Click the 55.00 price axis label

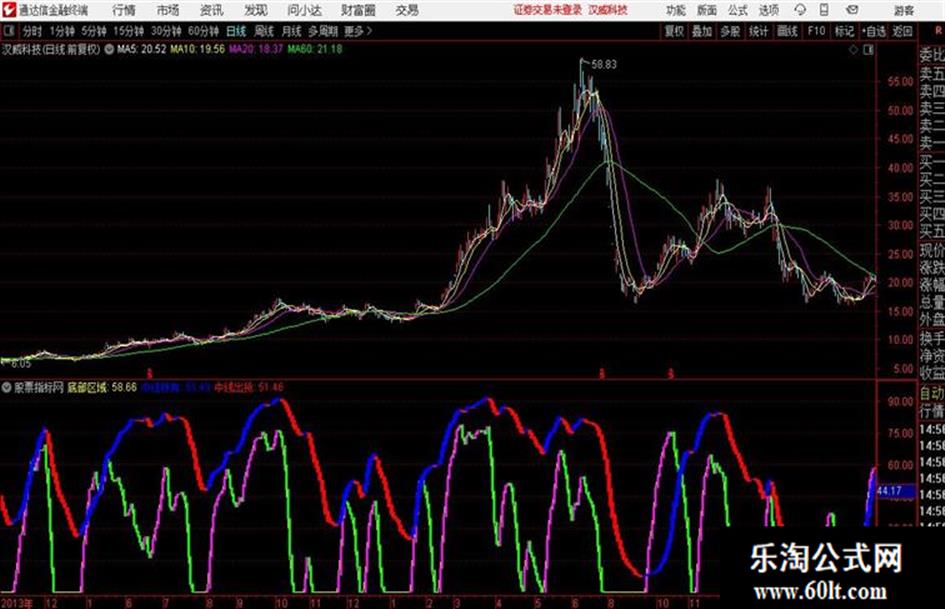click(900, 81)
